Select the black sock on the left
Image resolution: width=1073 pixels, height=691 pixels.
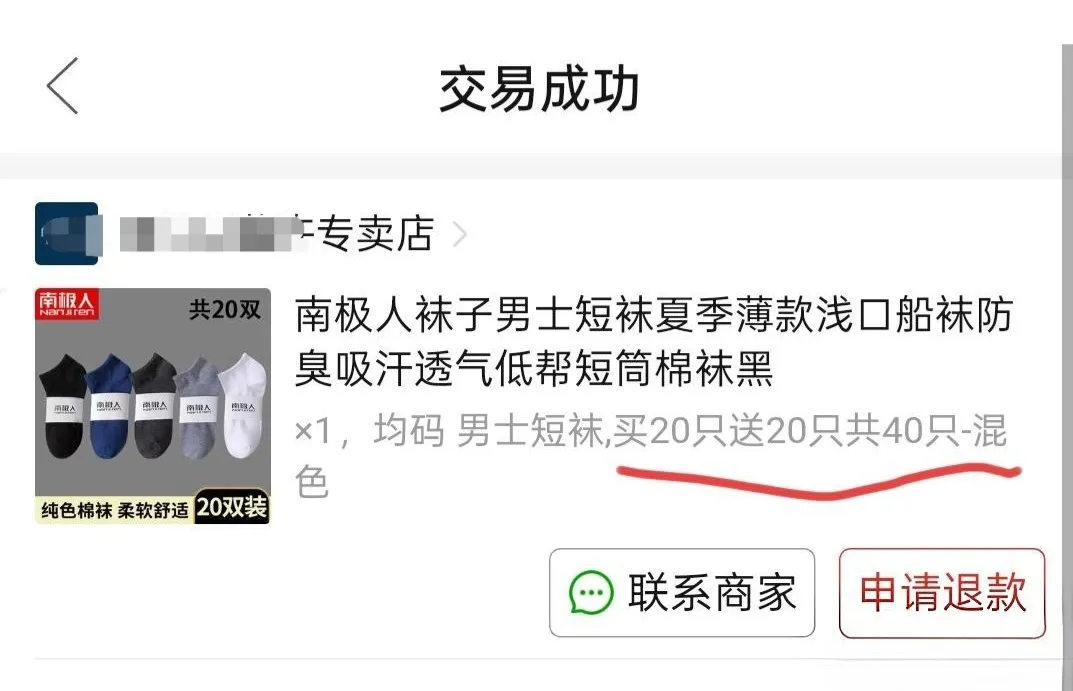coord(64,406)
